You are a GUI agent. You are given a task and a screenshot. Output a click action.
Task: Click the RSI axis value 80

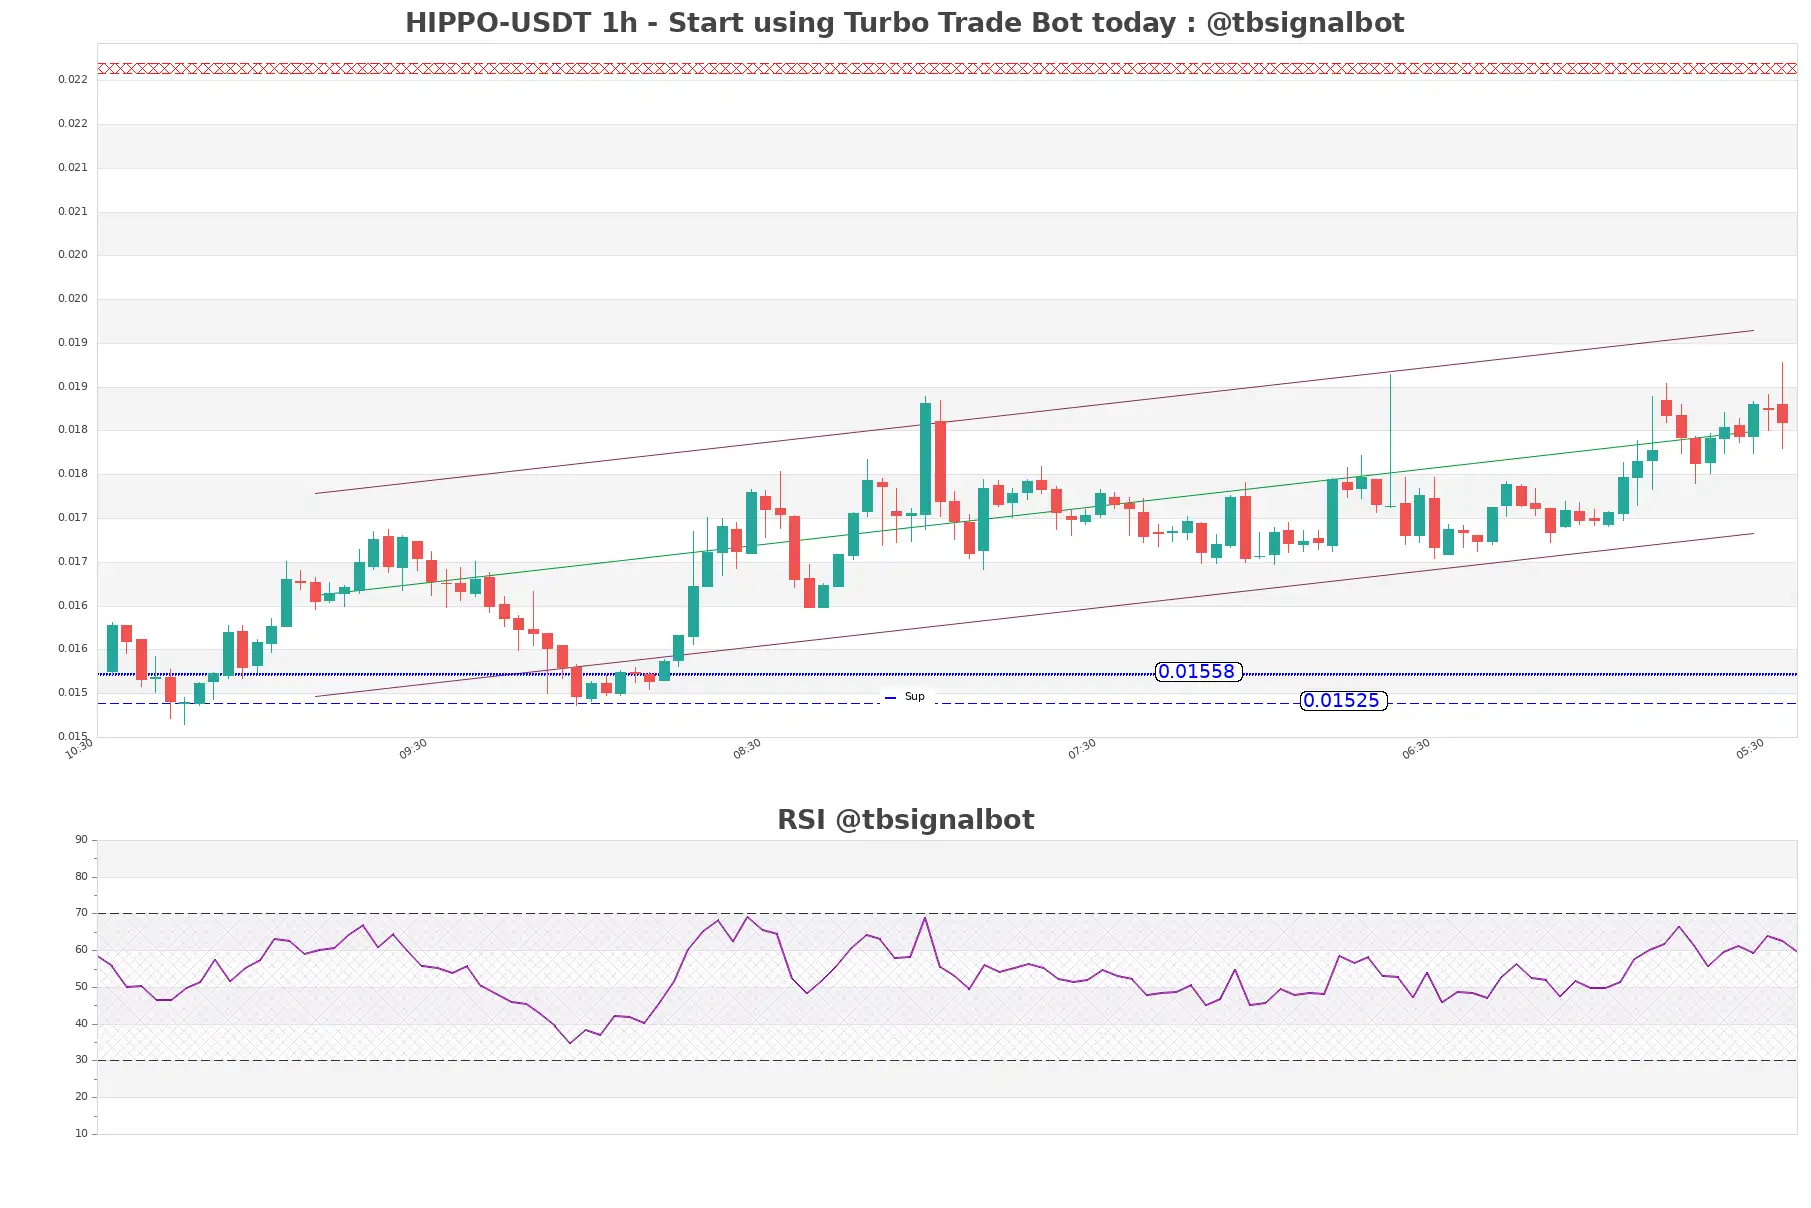tap(81, 877)
